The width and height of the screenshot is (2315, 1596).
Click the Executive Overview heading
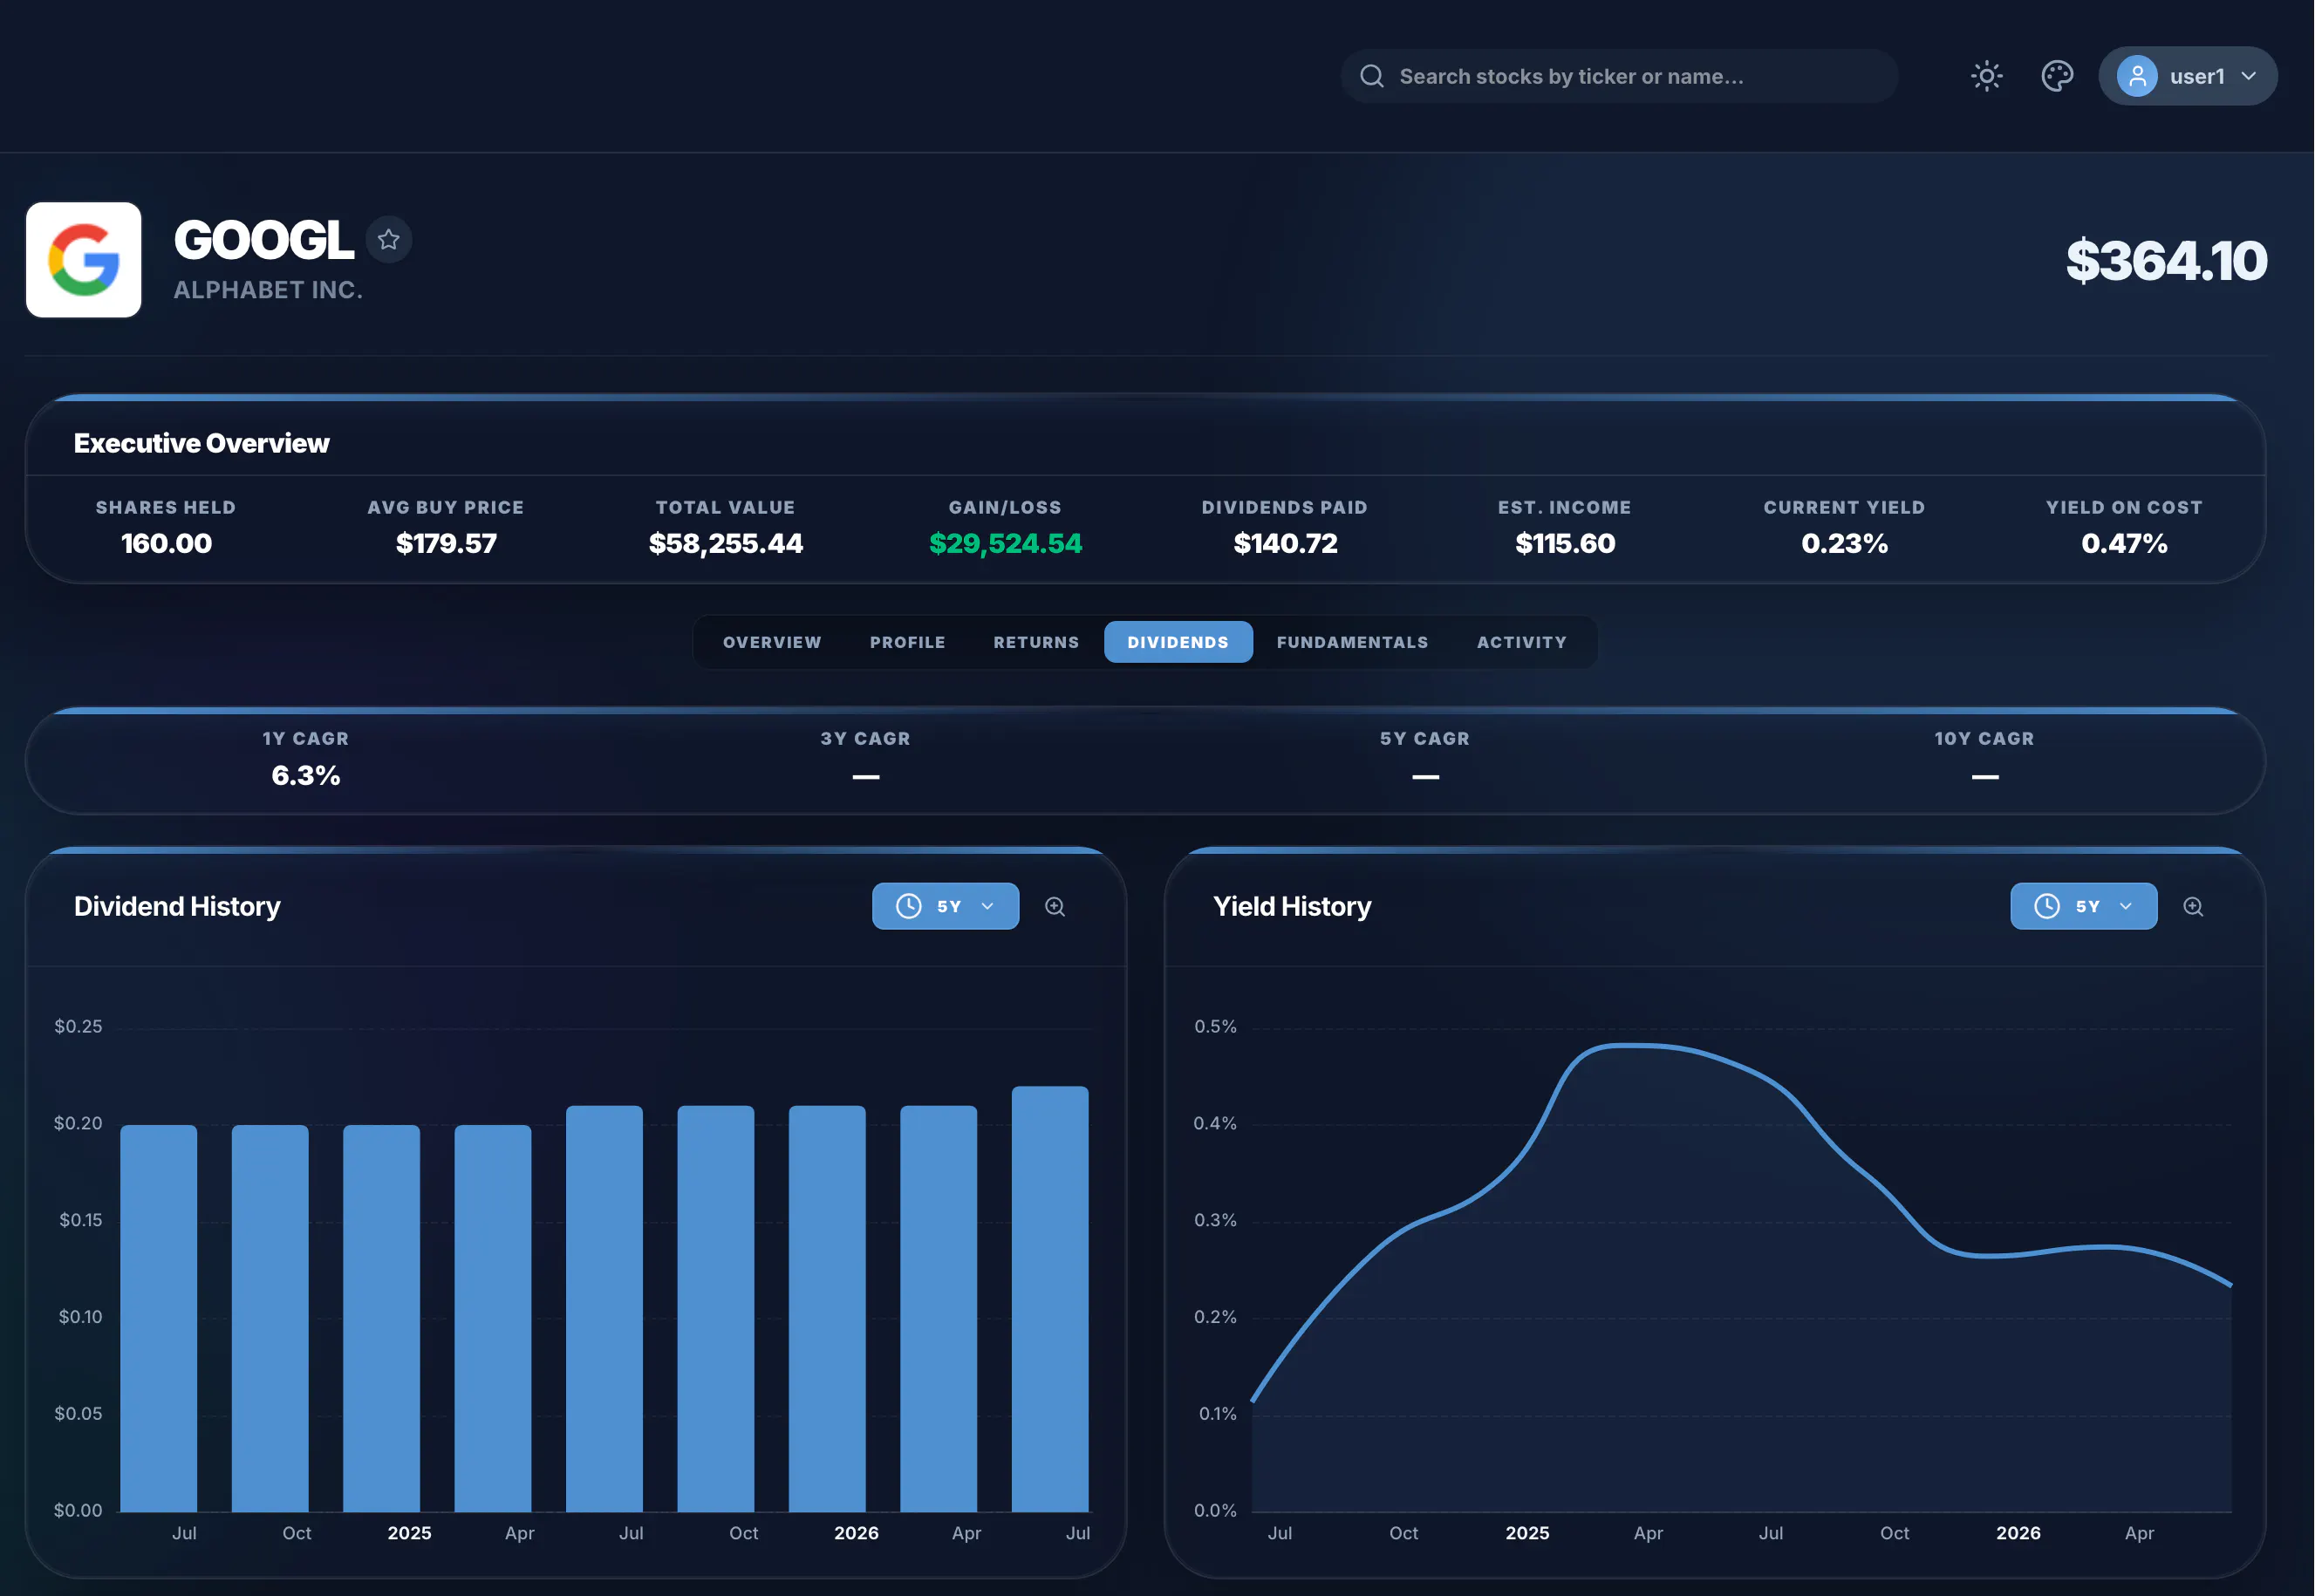(201, 443)
